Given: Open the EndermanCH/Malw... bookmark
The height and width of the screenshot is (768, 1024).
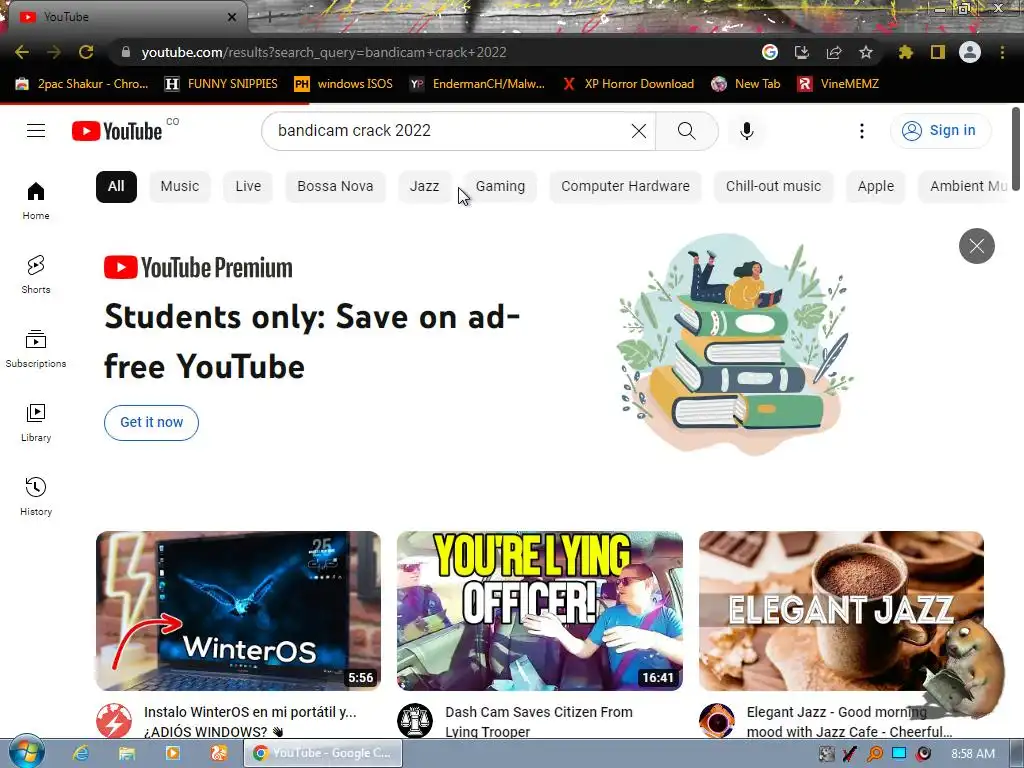Looking at the screenshot, I should (x=477, y=84).
